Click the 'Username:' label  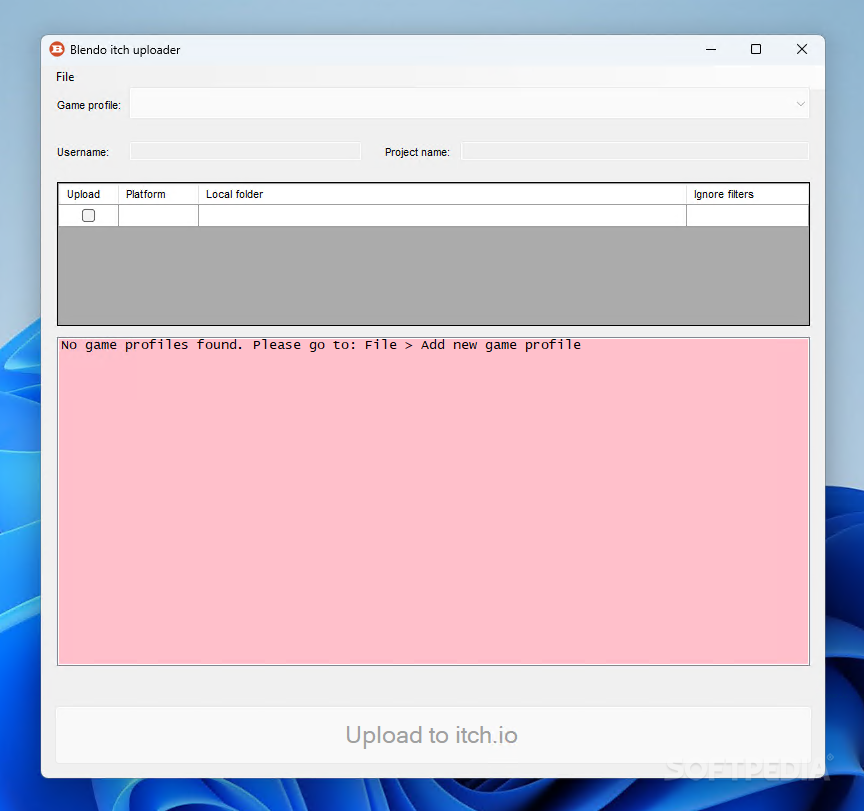[x=83, y=152]
